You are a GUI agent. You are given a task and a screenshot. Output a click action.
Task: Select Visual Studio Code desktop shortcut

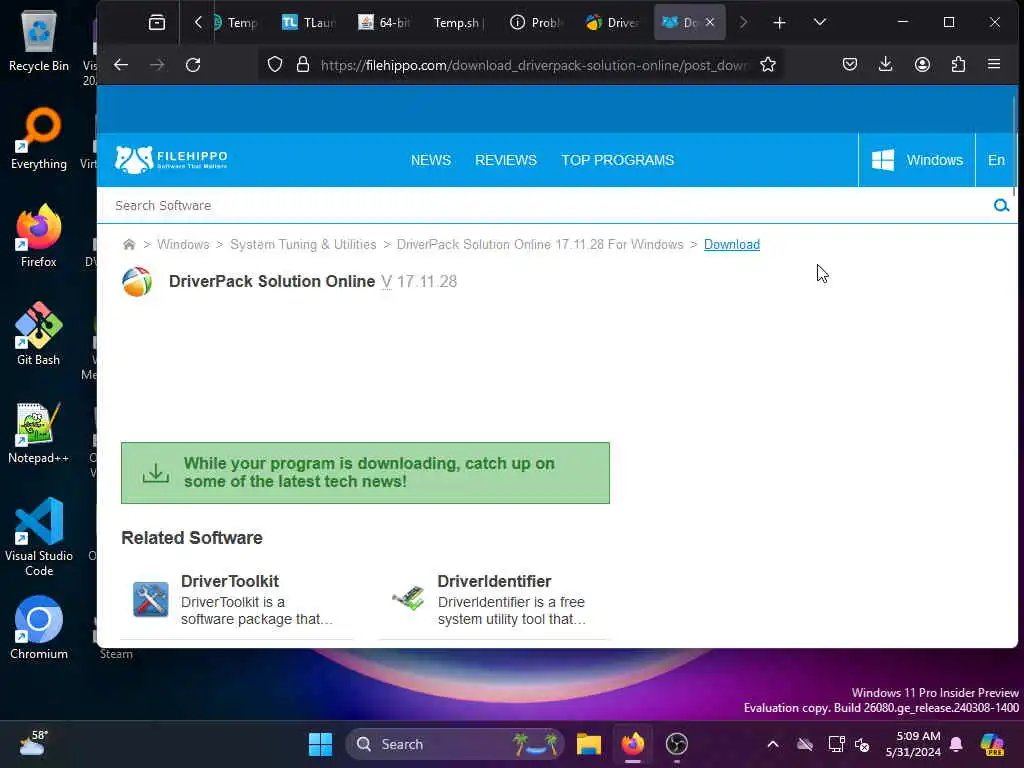pyautogui.click(x=39, y=537)
